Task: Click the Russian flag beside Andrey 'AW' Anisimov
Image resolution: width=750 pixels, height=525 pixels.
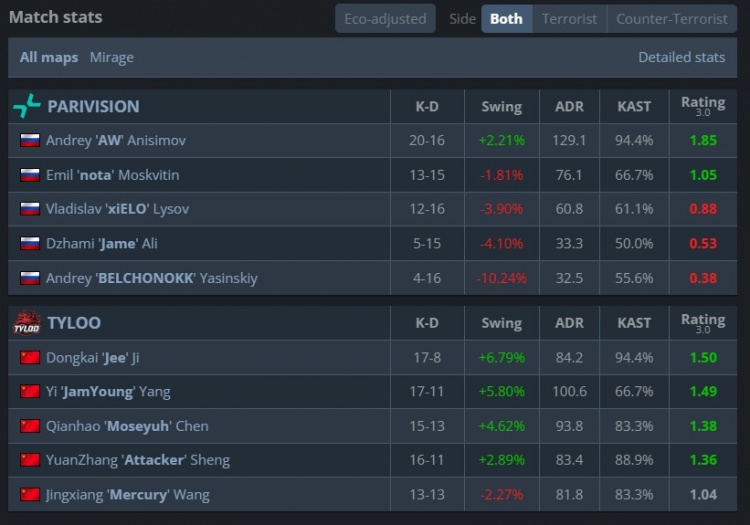Action: point(30,141)
